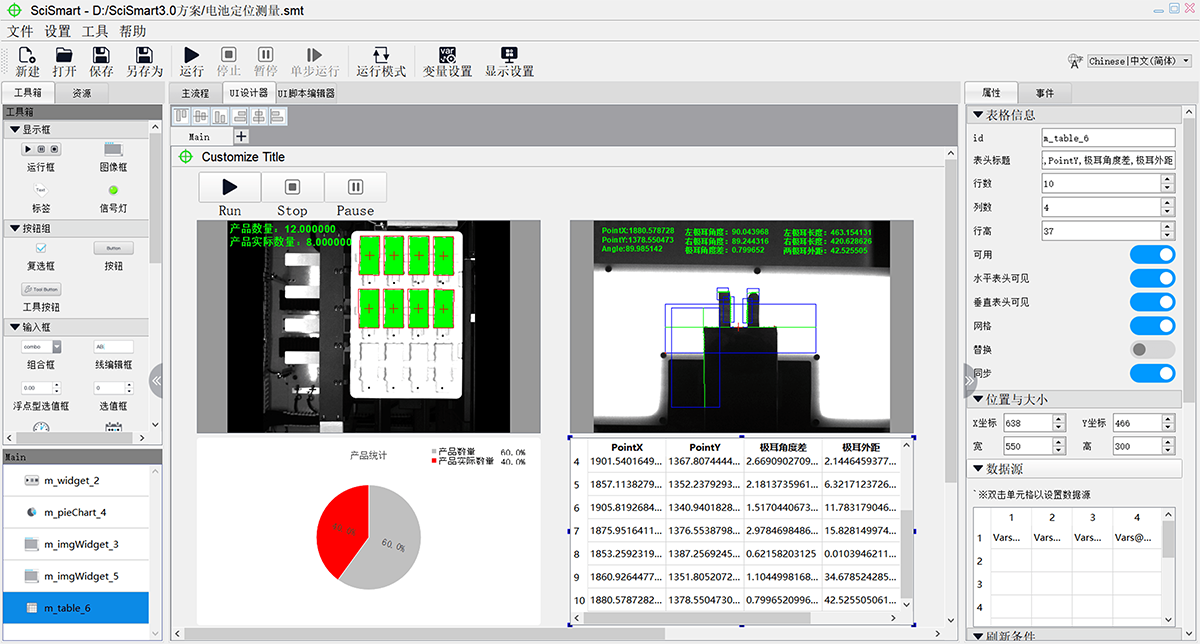
Task: Click the Pause button on the canvas
Action: [x=355, y=186]
